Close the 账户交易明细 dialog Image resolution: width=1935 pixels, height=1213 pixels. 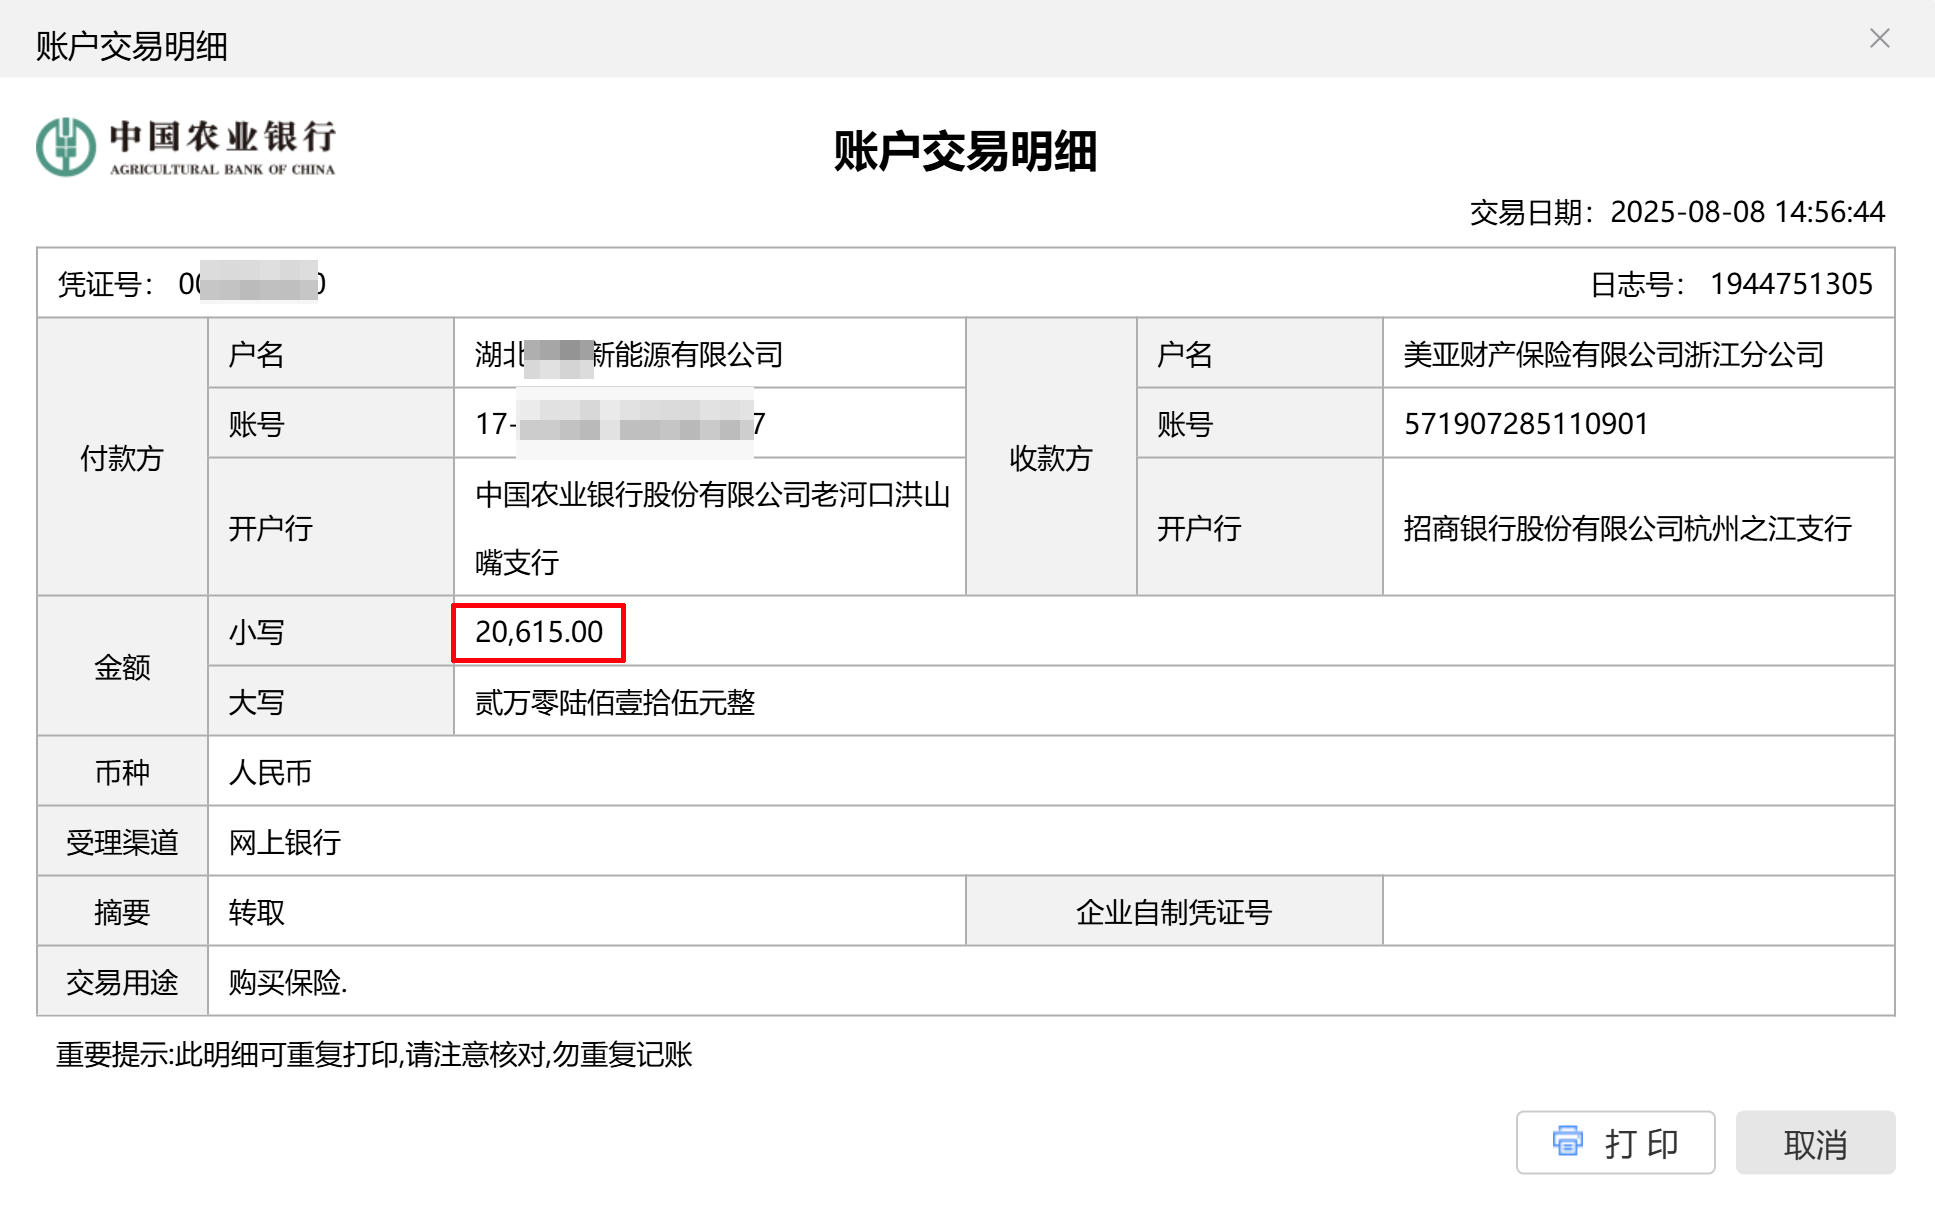click(x=1879, y=38)
